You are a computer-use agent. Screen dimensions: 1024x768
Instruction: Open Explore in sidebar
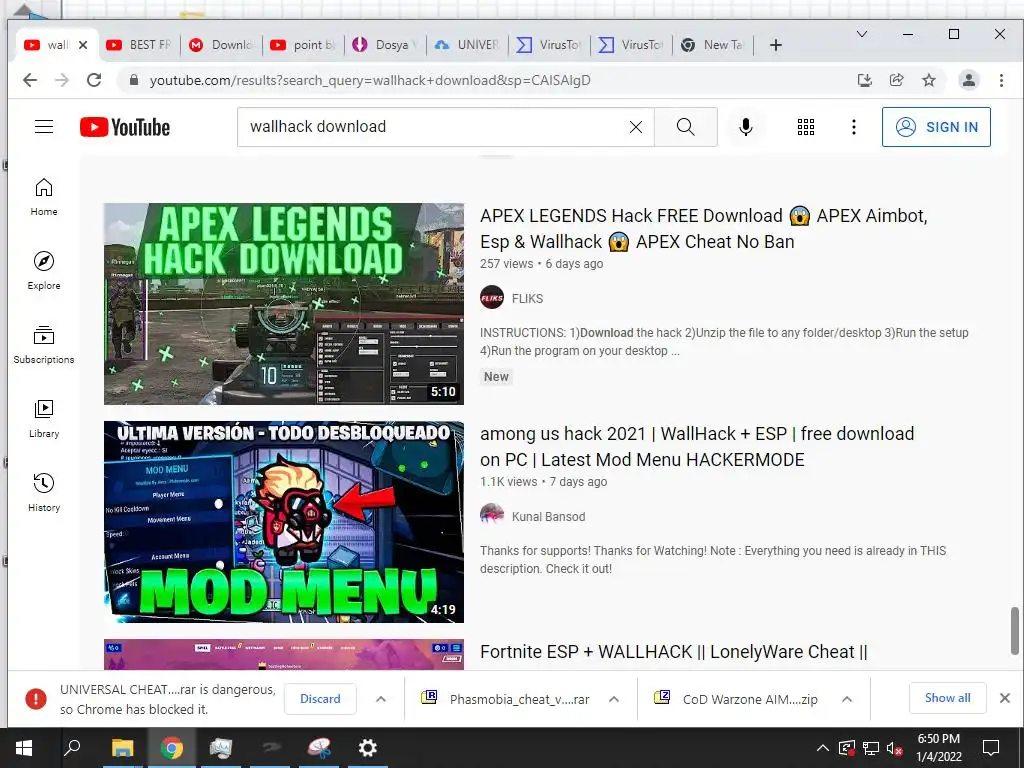coord(44,270)
